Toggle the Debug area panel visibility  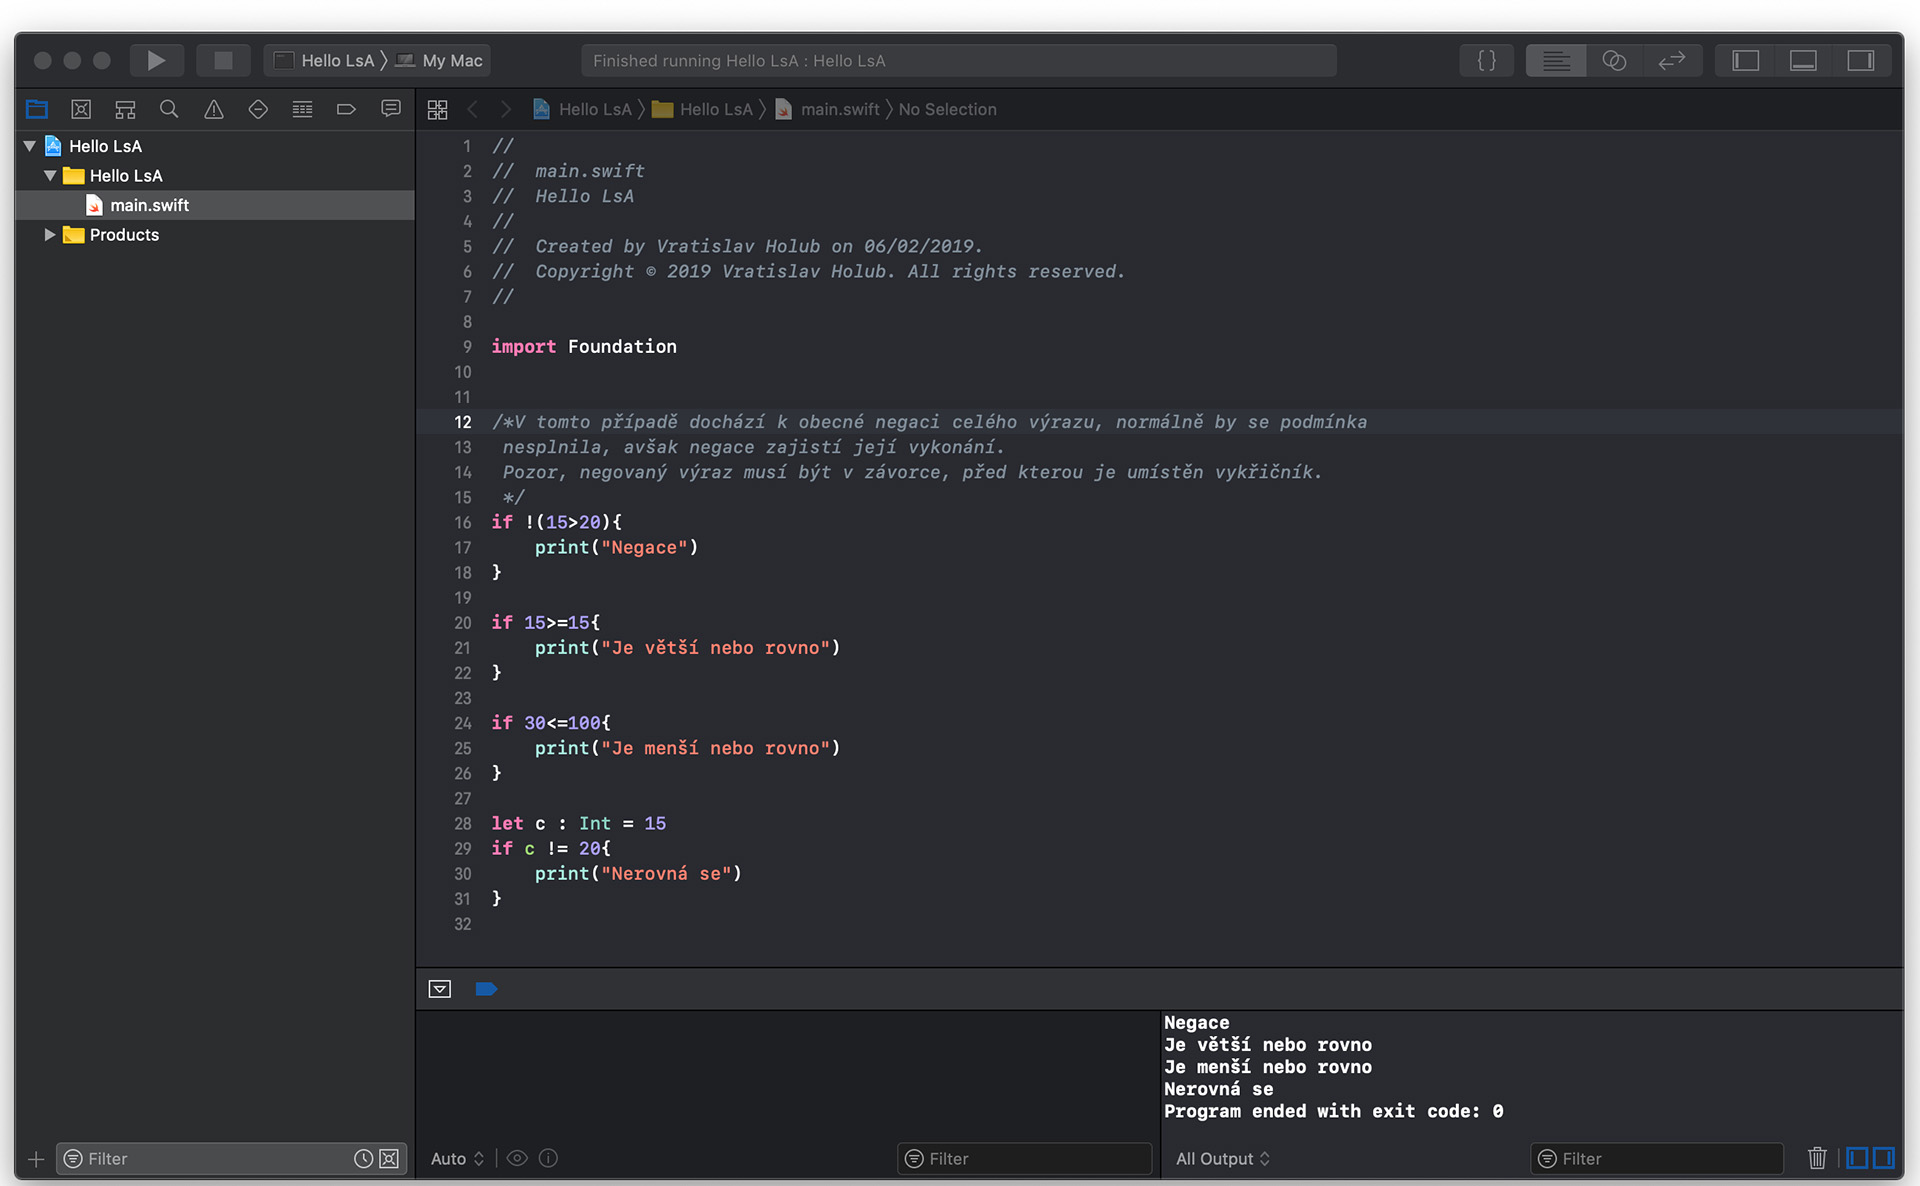click(x=1803, y=60)
